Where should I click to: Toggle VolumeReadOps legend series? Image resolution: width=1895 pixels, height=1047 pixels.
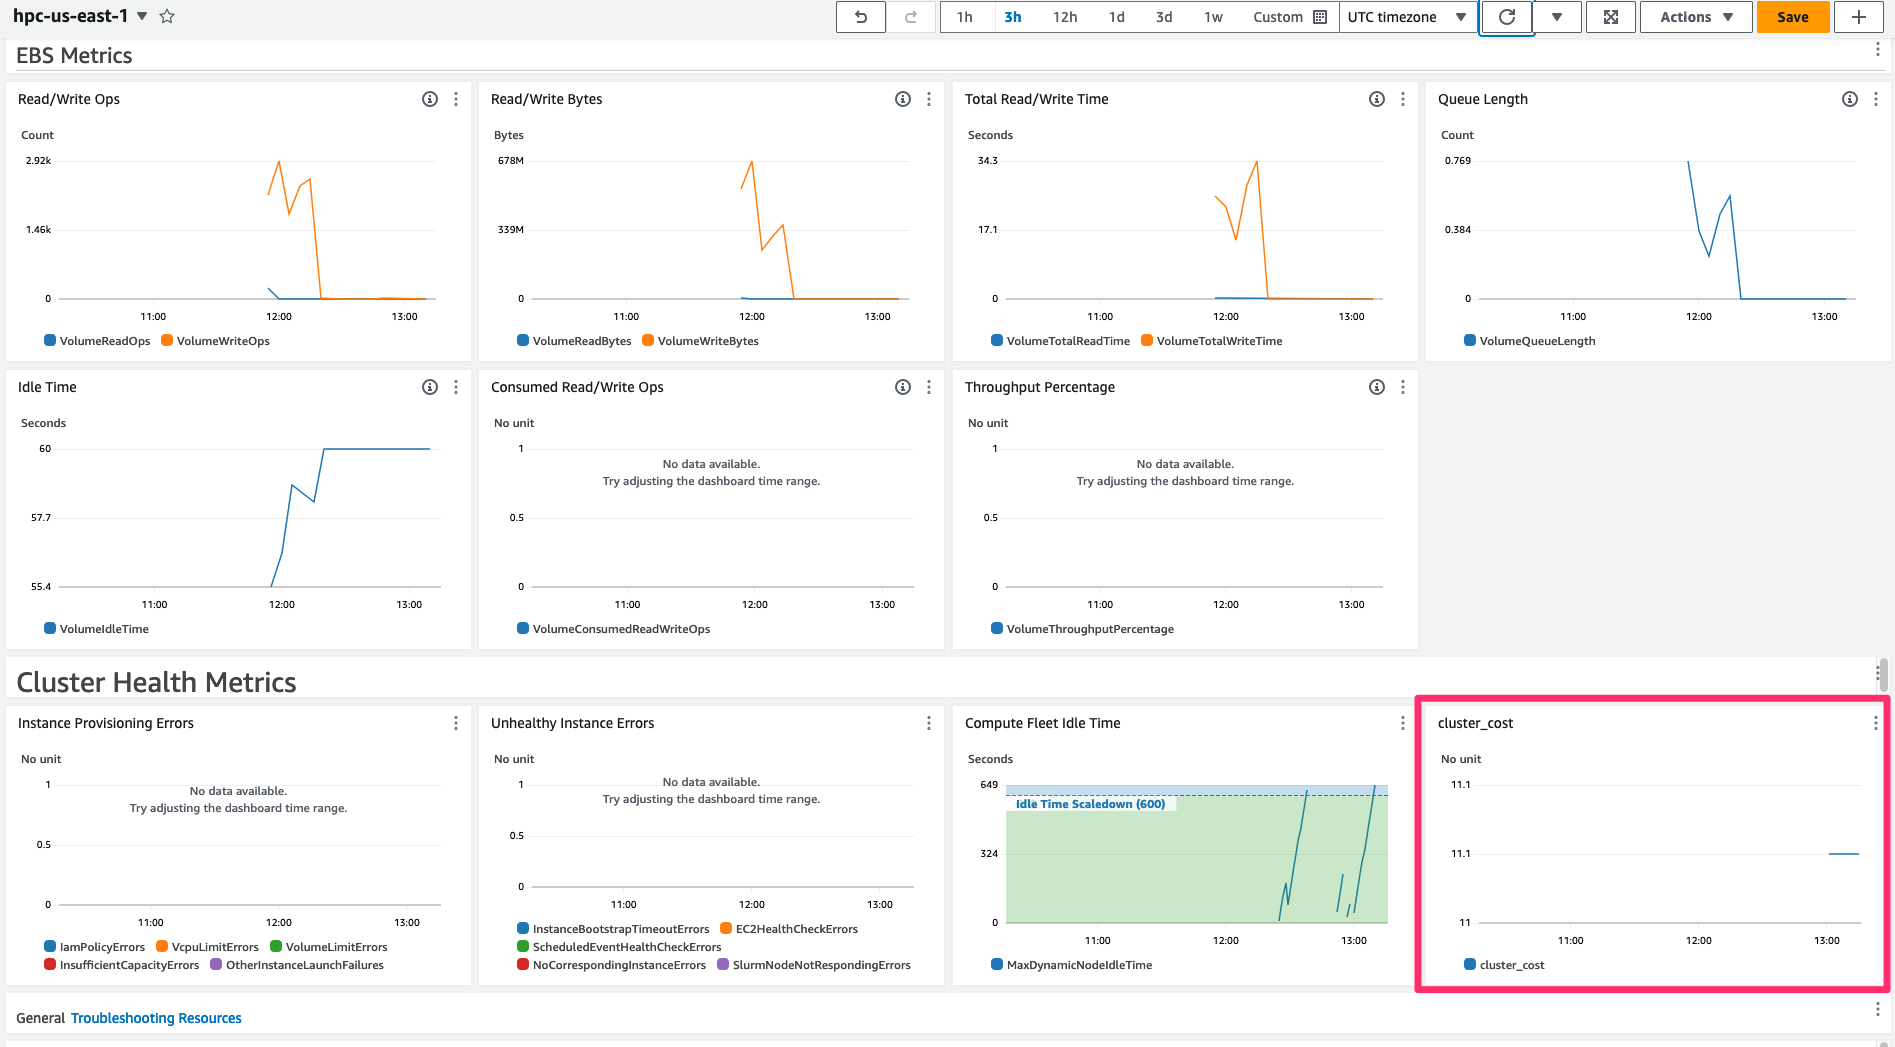pyautogui.click(x=97, y=341)
